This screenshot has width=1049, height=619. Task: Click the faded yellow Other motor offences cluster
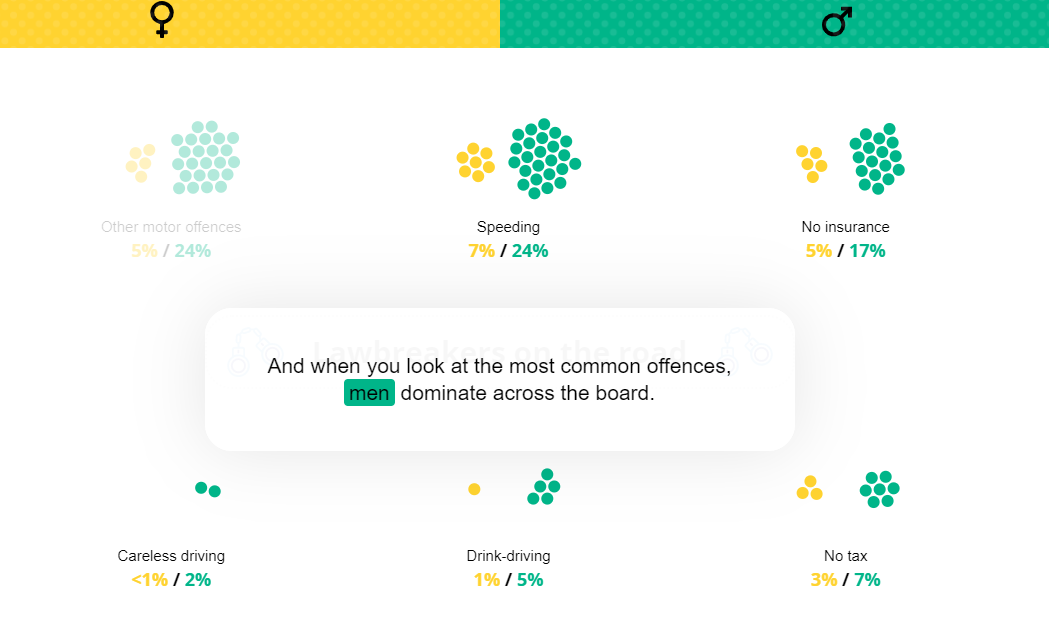click(140, 163)
